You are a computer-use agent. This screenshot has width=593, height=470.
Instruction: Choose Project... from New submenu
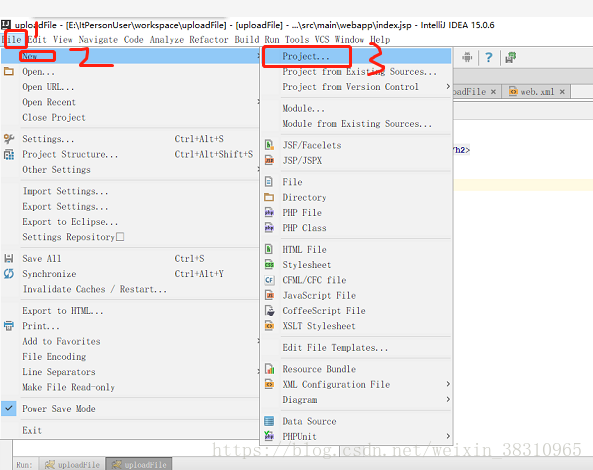tap(357, 56)
